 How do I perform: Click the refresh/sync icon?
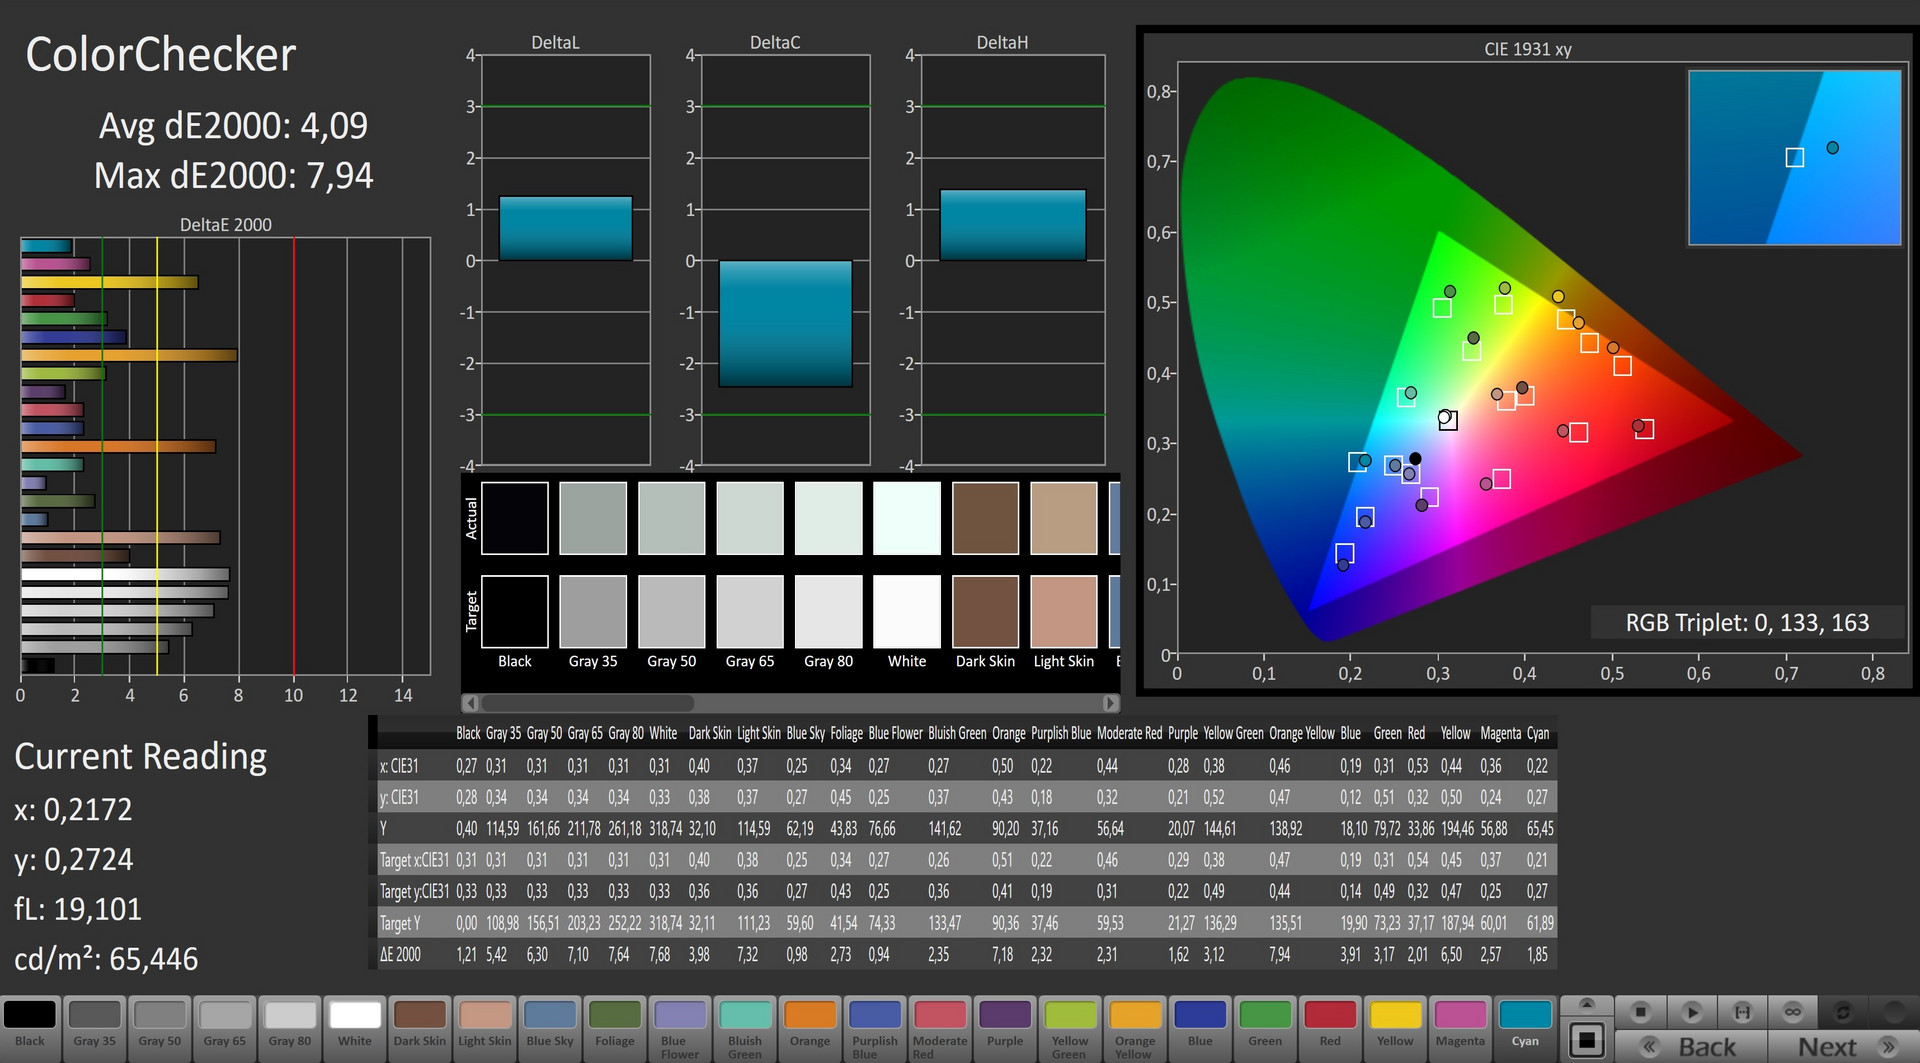click(1843, 1012)
